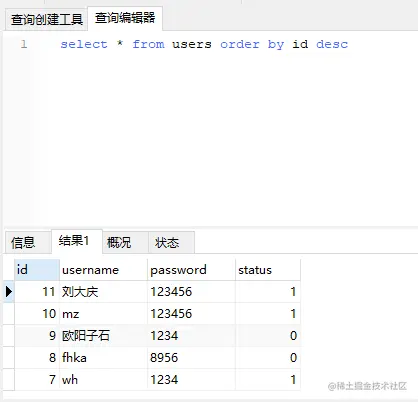Viewport: 418px width, 402px height.
Task: Switch to the 状态 tab
Action: (171, 242)
